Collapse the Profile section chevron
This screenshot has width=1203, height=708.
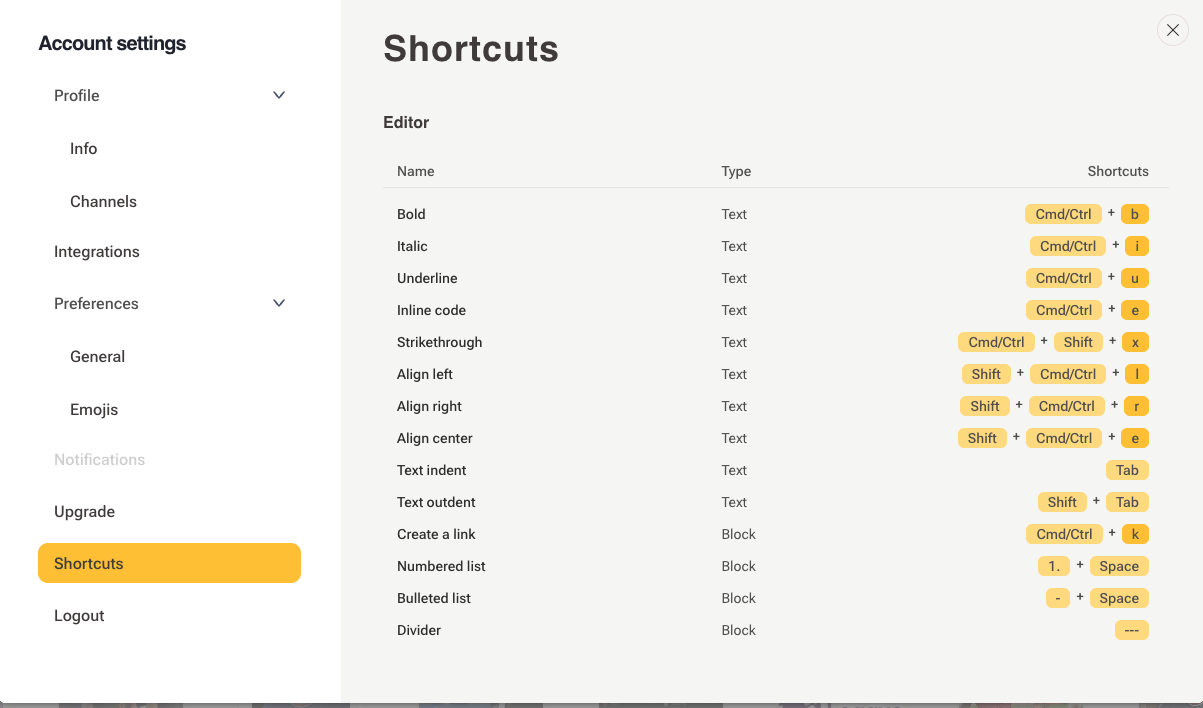(279, 95)
